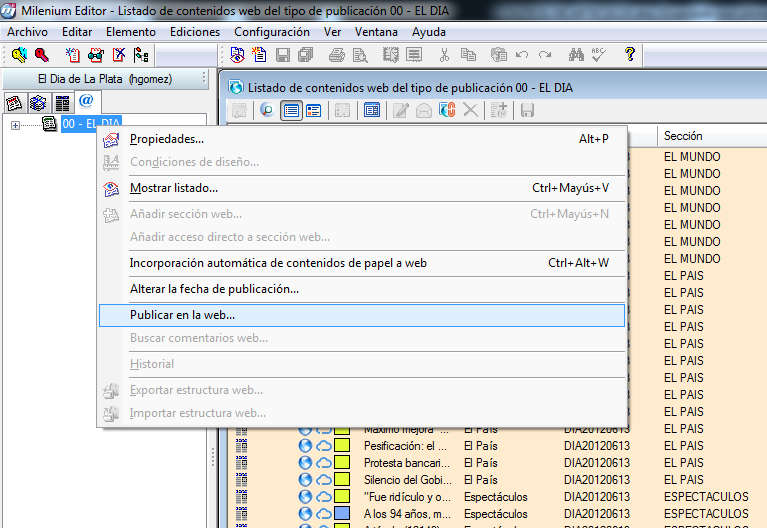Select the web '@' tab icon in sidebar
The image size is (767, 528).
[85, 101]
